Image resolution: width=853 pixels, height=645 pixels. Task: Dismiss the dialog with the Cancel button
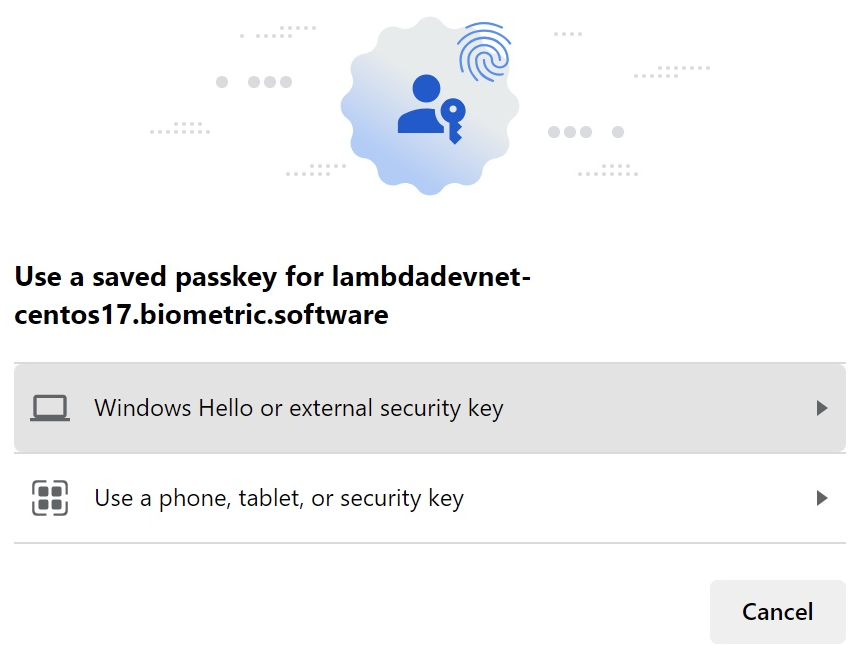(x=777, y=611)
